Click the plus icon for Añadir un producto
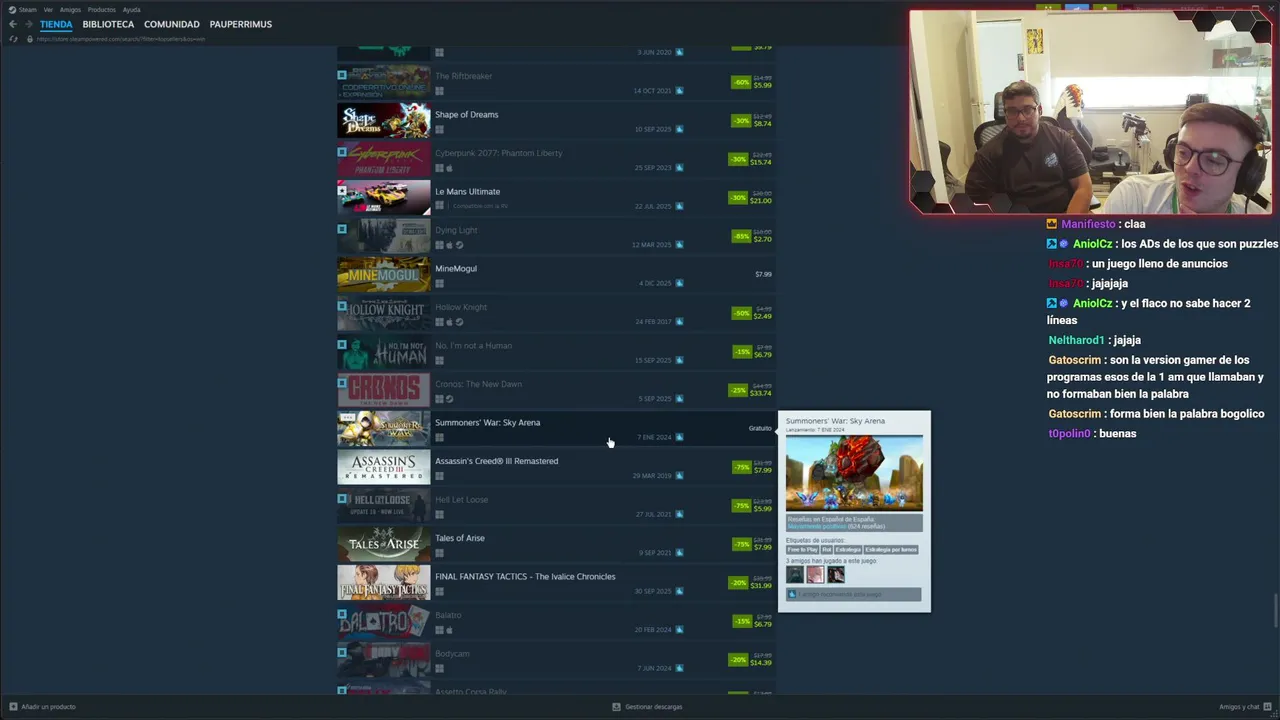1280x720 pixels. click(13, 707)
